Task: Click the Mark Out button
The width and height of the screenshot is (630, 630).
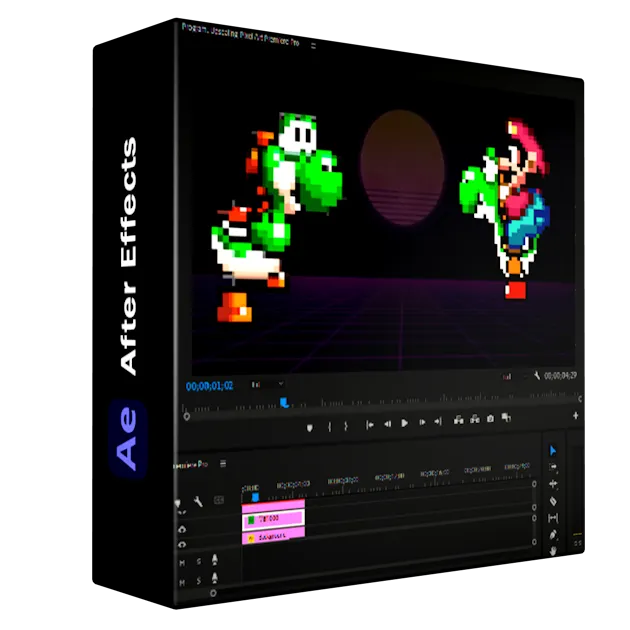Action: tap(346, 426)
